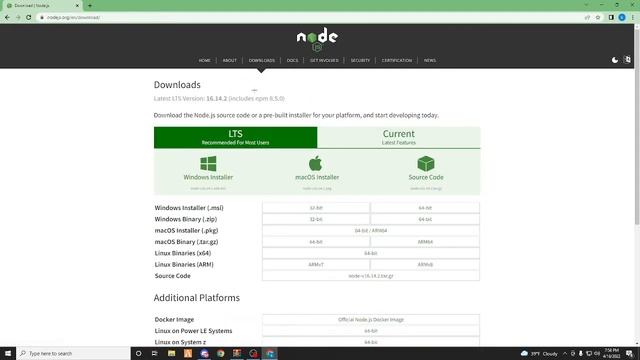The height and width of the screenshot is (360, 640).
Task: Download Windows Binary (.zip) 64-bit
Action: coord(425,219)
